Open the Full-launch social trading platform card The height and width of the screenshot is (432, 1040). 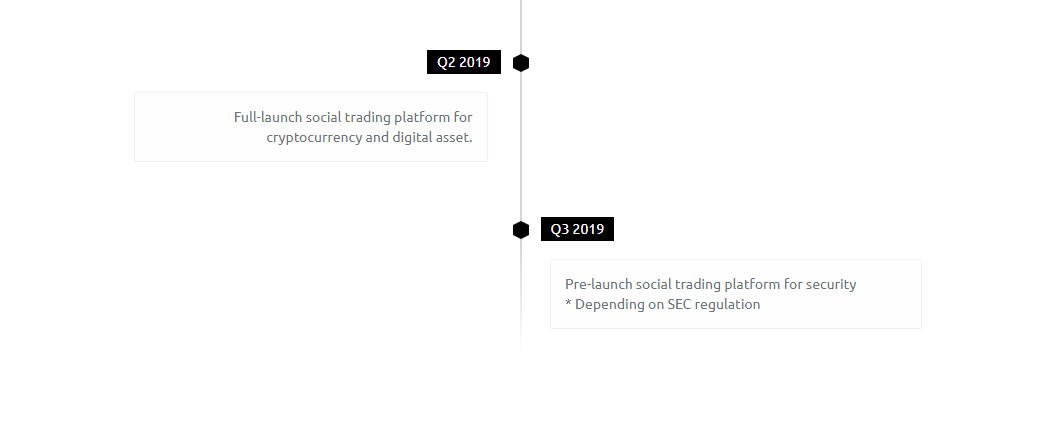(x=311, y=127)
